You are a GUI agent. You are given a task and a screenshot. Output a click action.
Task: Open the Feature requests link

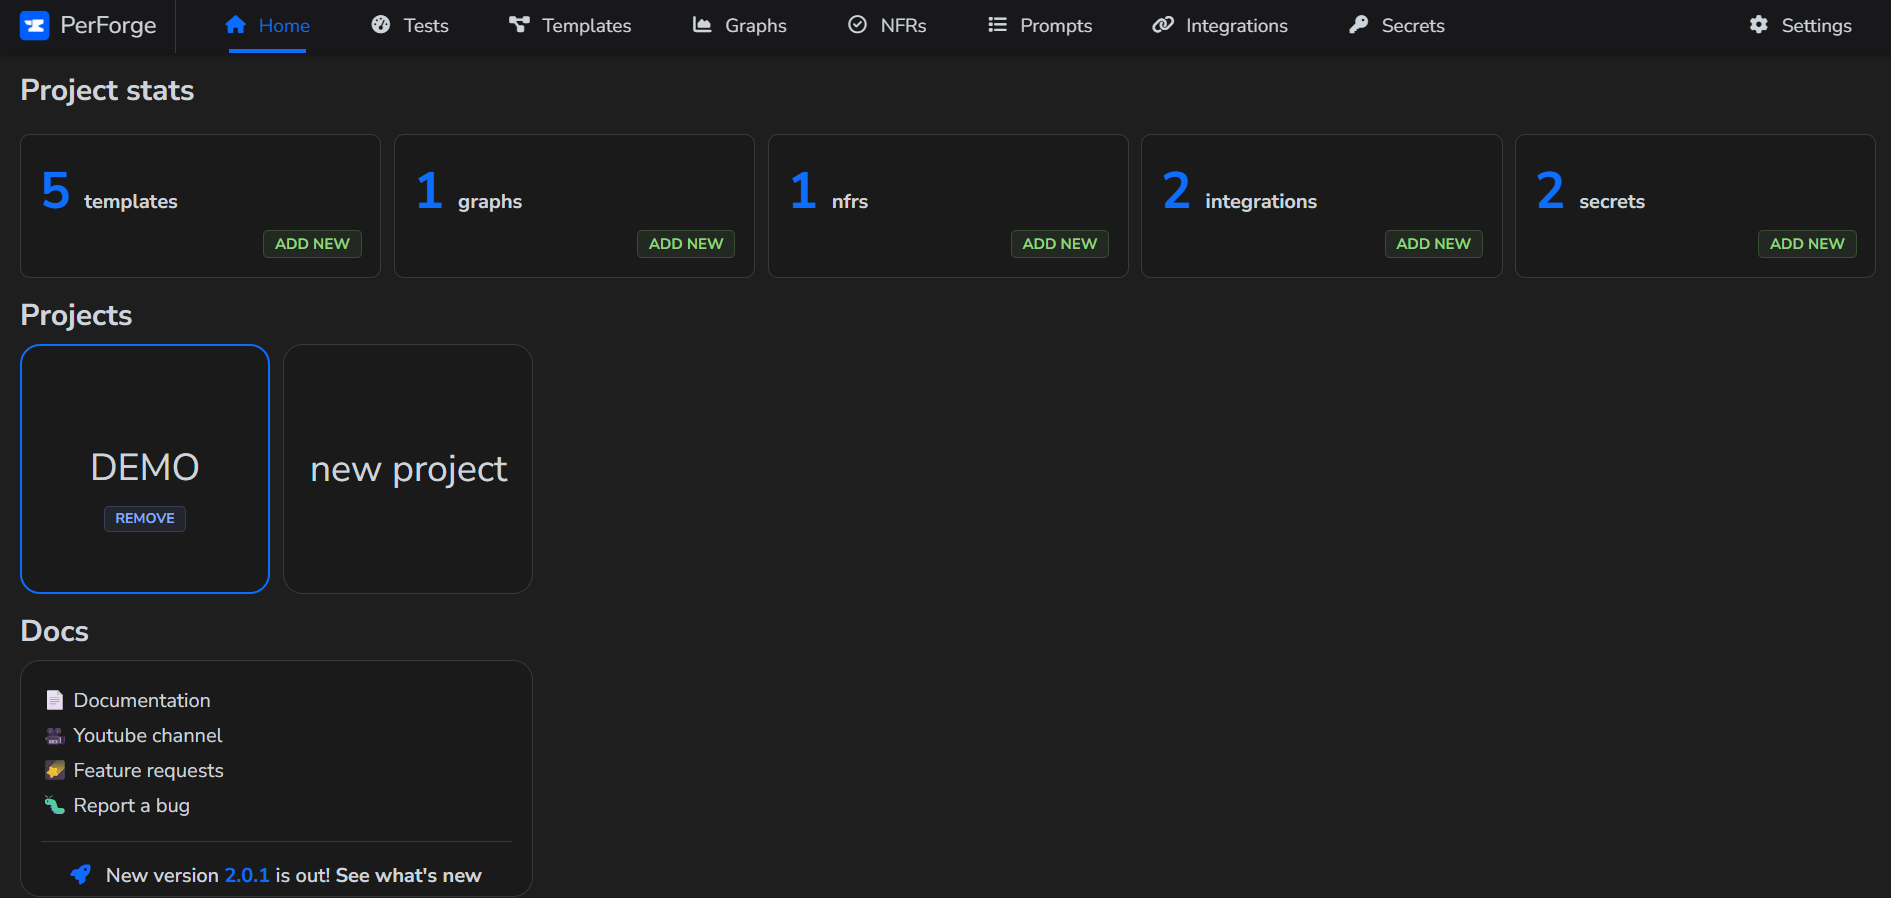[148, 770]
